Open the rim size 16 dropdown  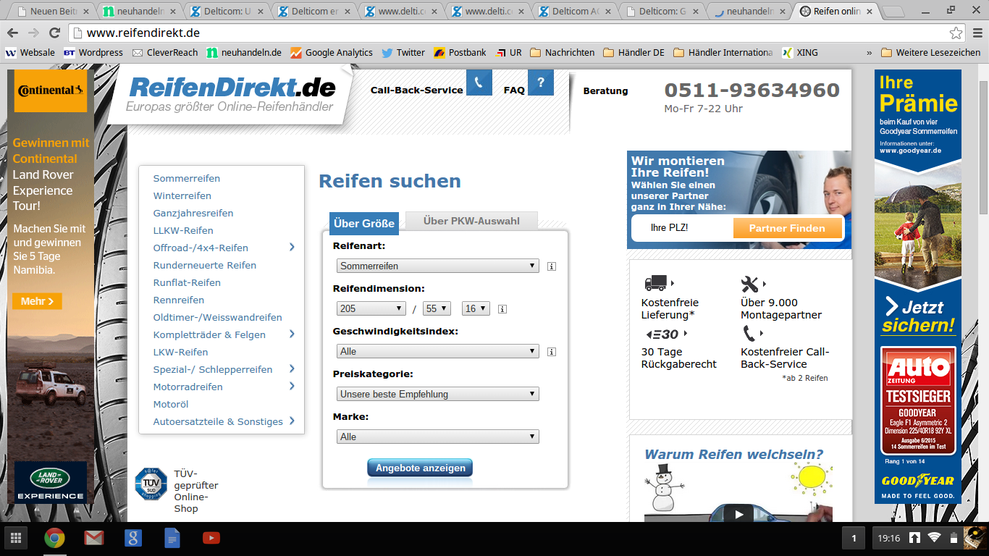tap(476, 309)
